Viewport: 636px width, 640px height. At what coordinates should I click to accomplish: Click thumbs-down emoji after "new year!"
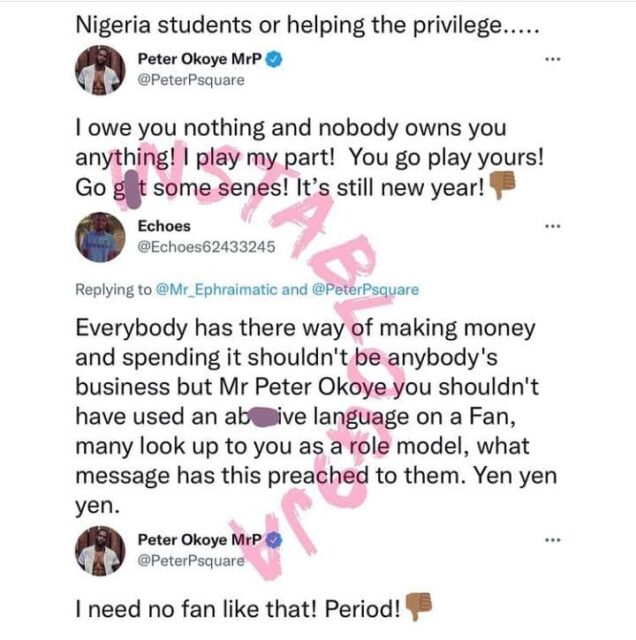(502, 184)
